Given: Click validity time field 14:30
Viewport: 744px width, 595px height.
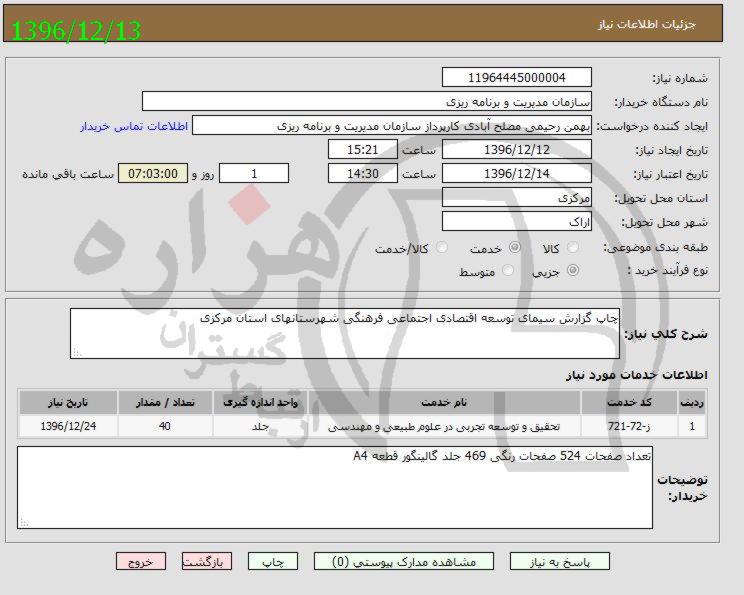Looking at the screenshot, I should pos(363,173).
